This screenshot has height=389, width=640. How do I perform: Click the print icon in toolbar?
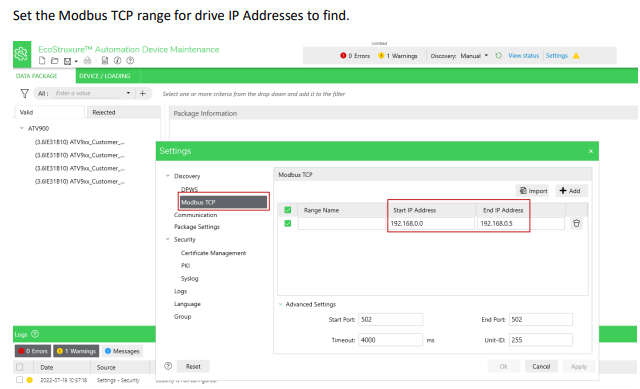87,61
